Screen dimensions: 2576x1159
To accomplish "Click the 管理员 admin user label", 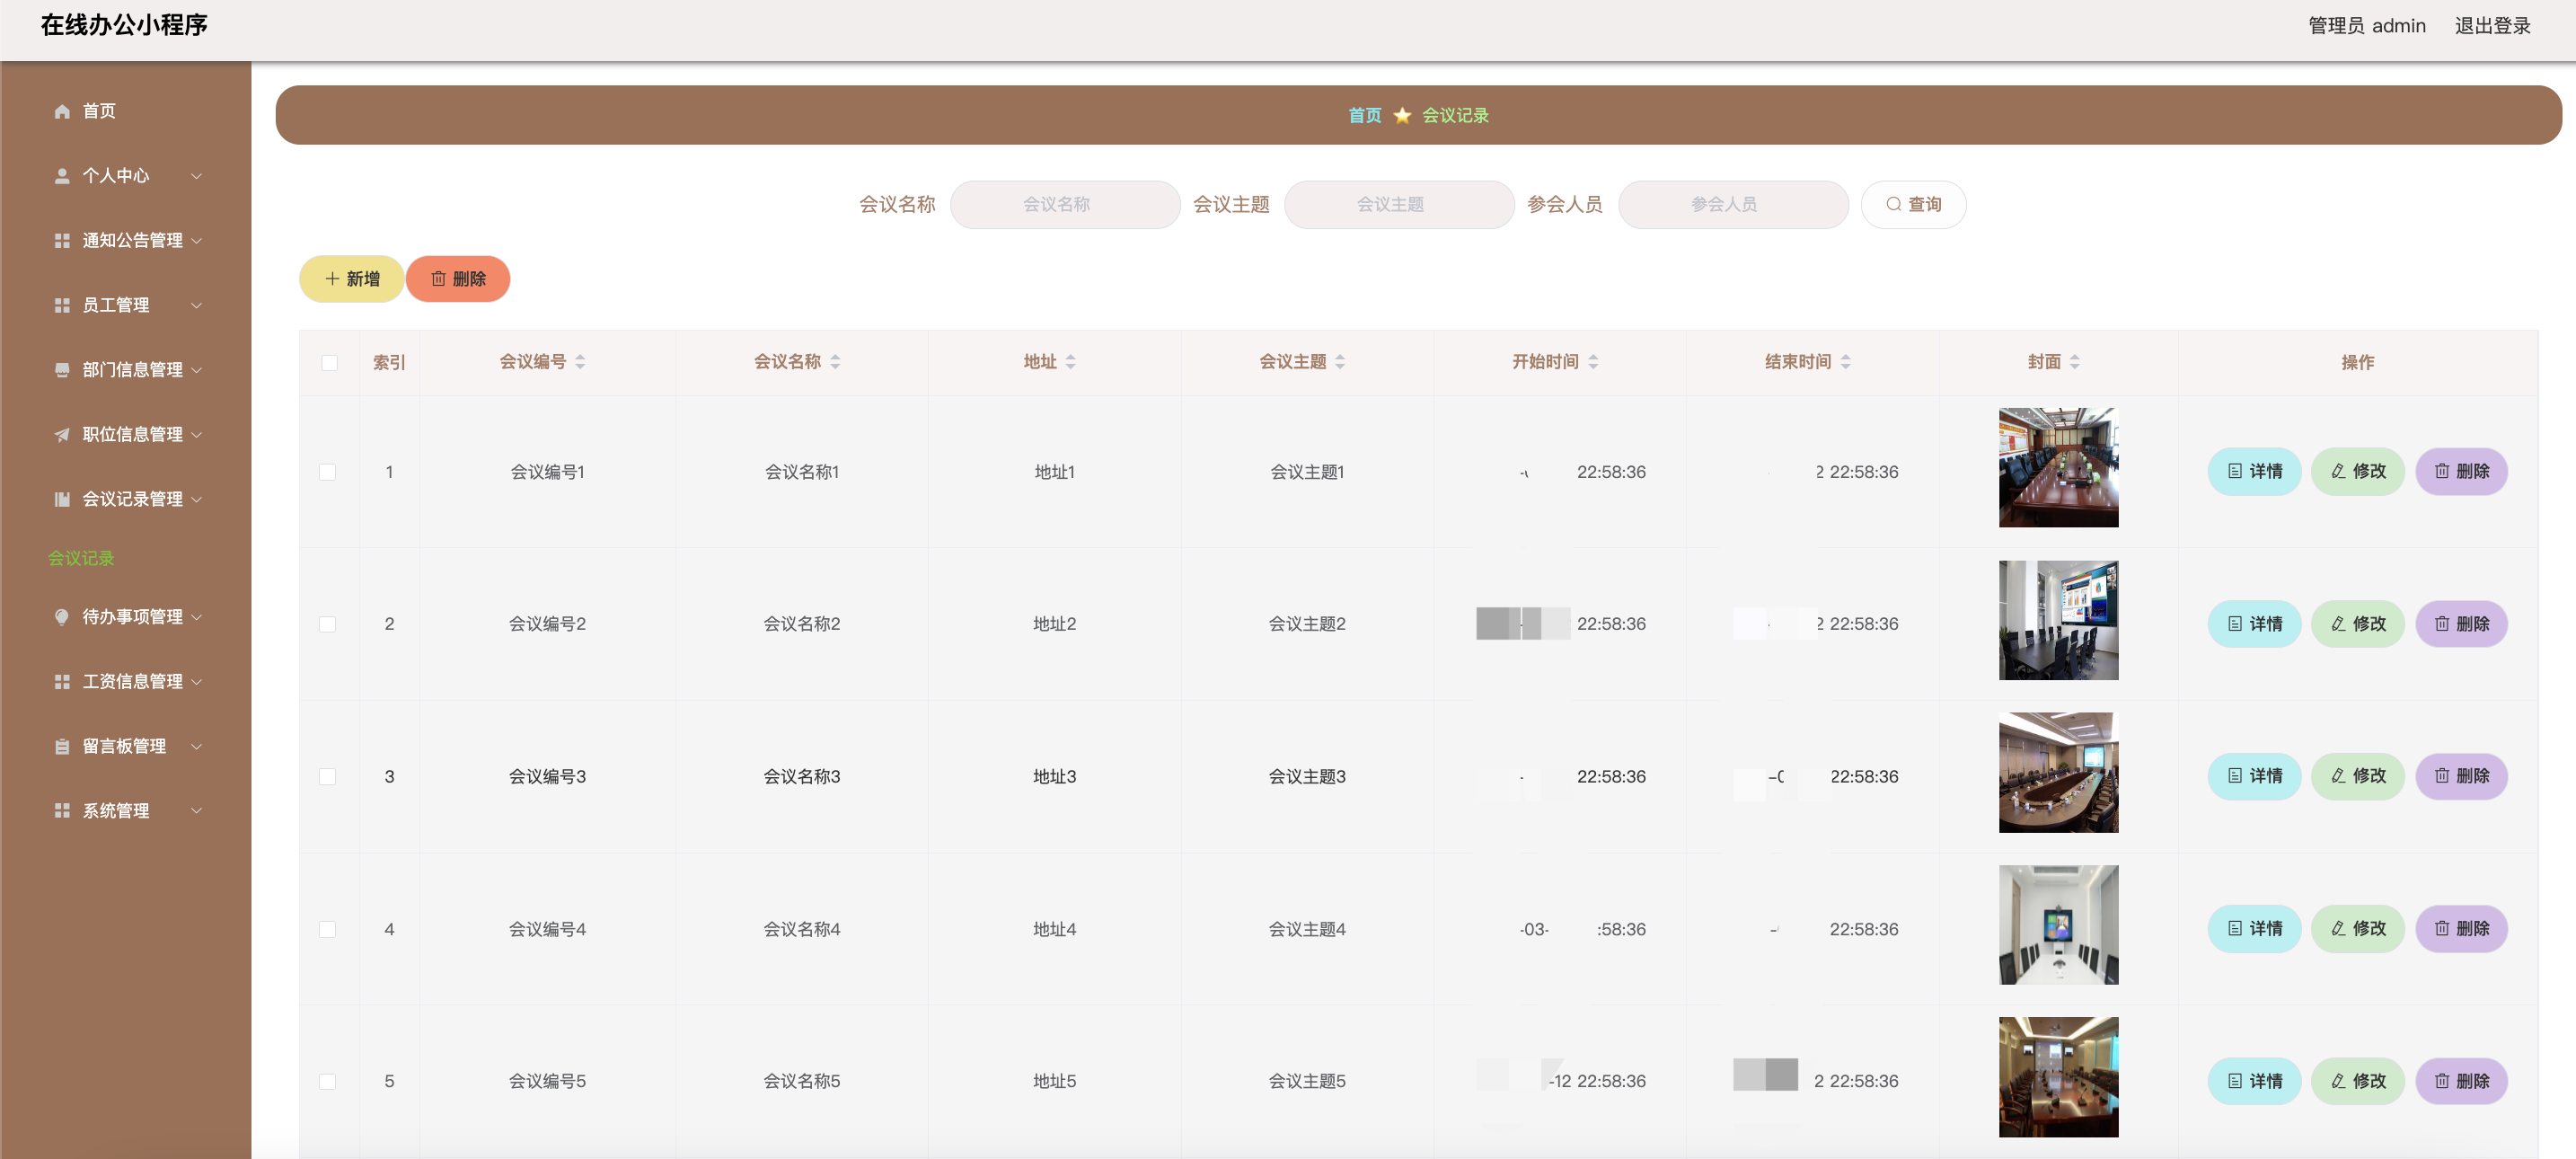I will (x=2366, y=26).
